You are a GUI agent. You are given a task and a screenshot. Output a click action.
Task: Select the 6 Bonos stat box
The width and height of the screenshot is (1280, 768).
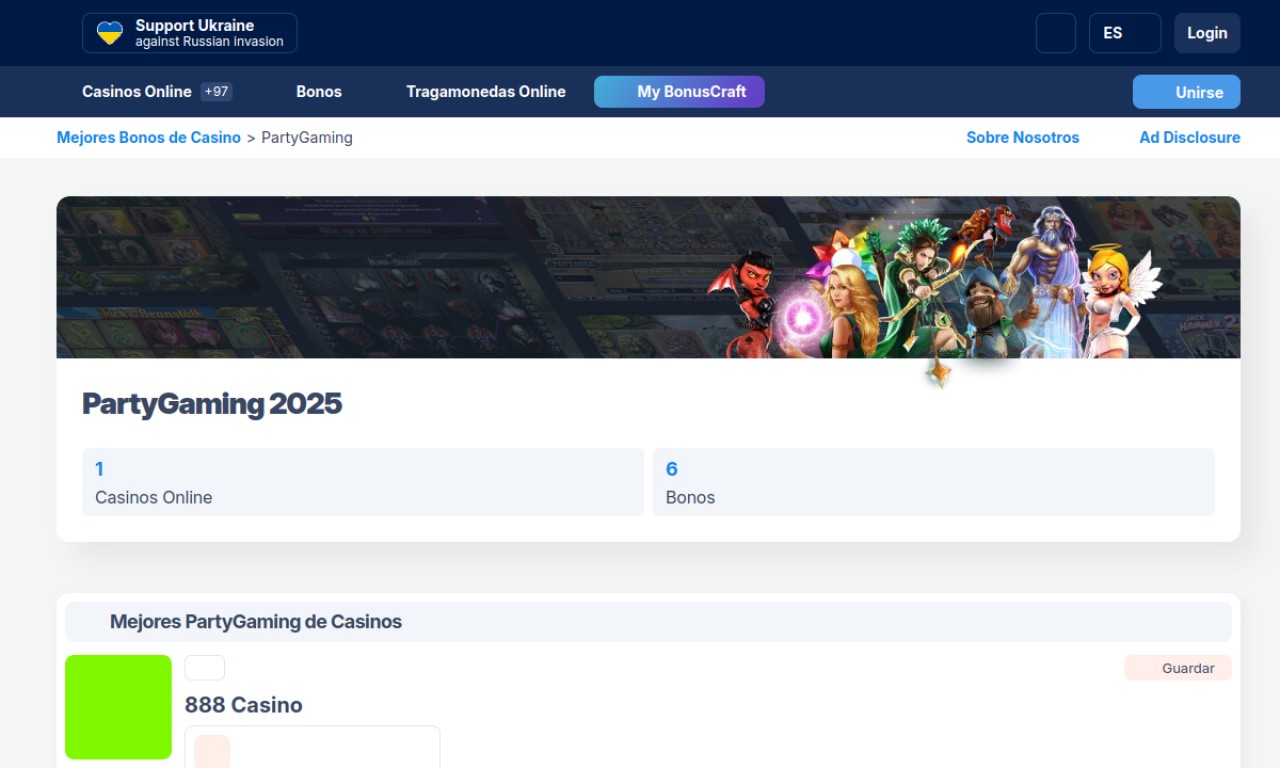click(934, 482)
